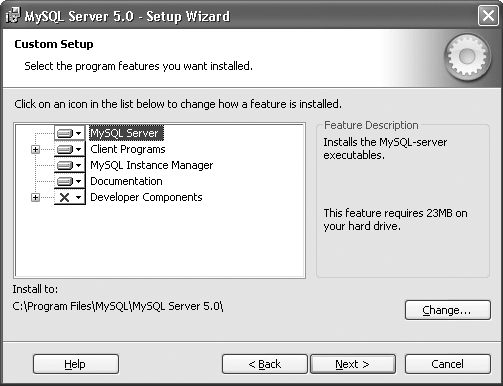The height and width of the screenshot is (386, 503).
Task: Select the Client Programs feature label
Action: click(128, 149)
